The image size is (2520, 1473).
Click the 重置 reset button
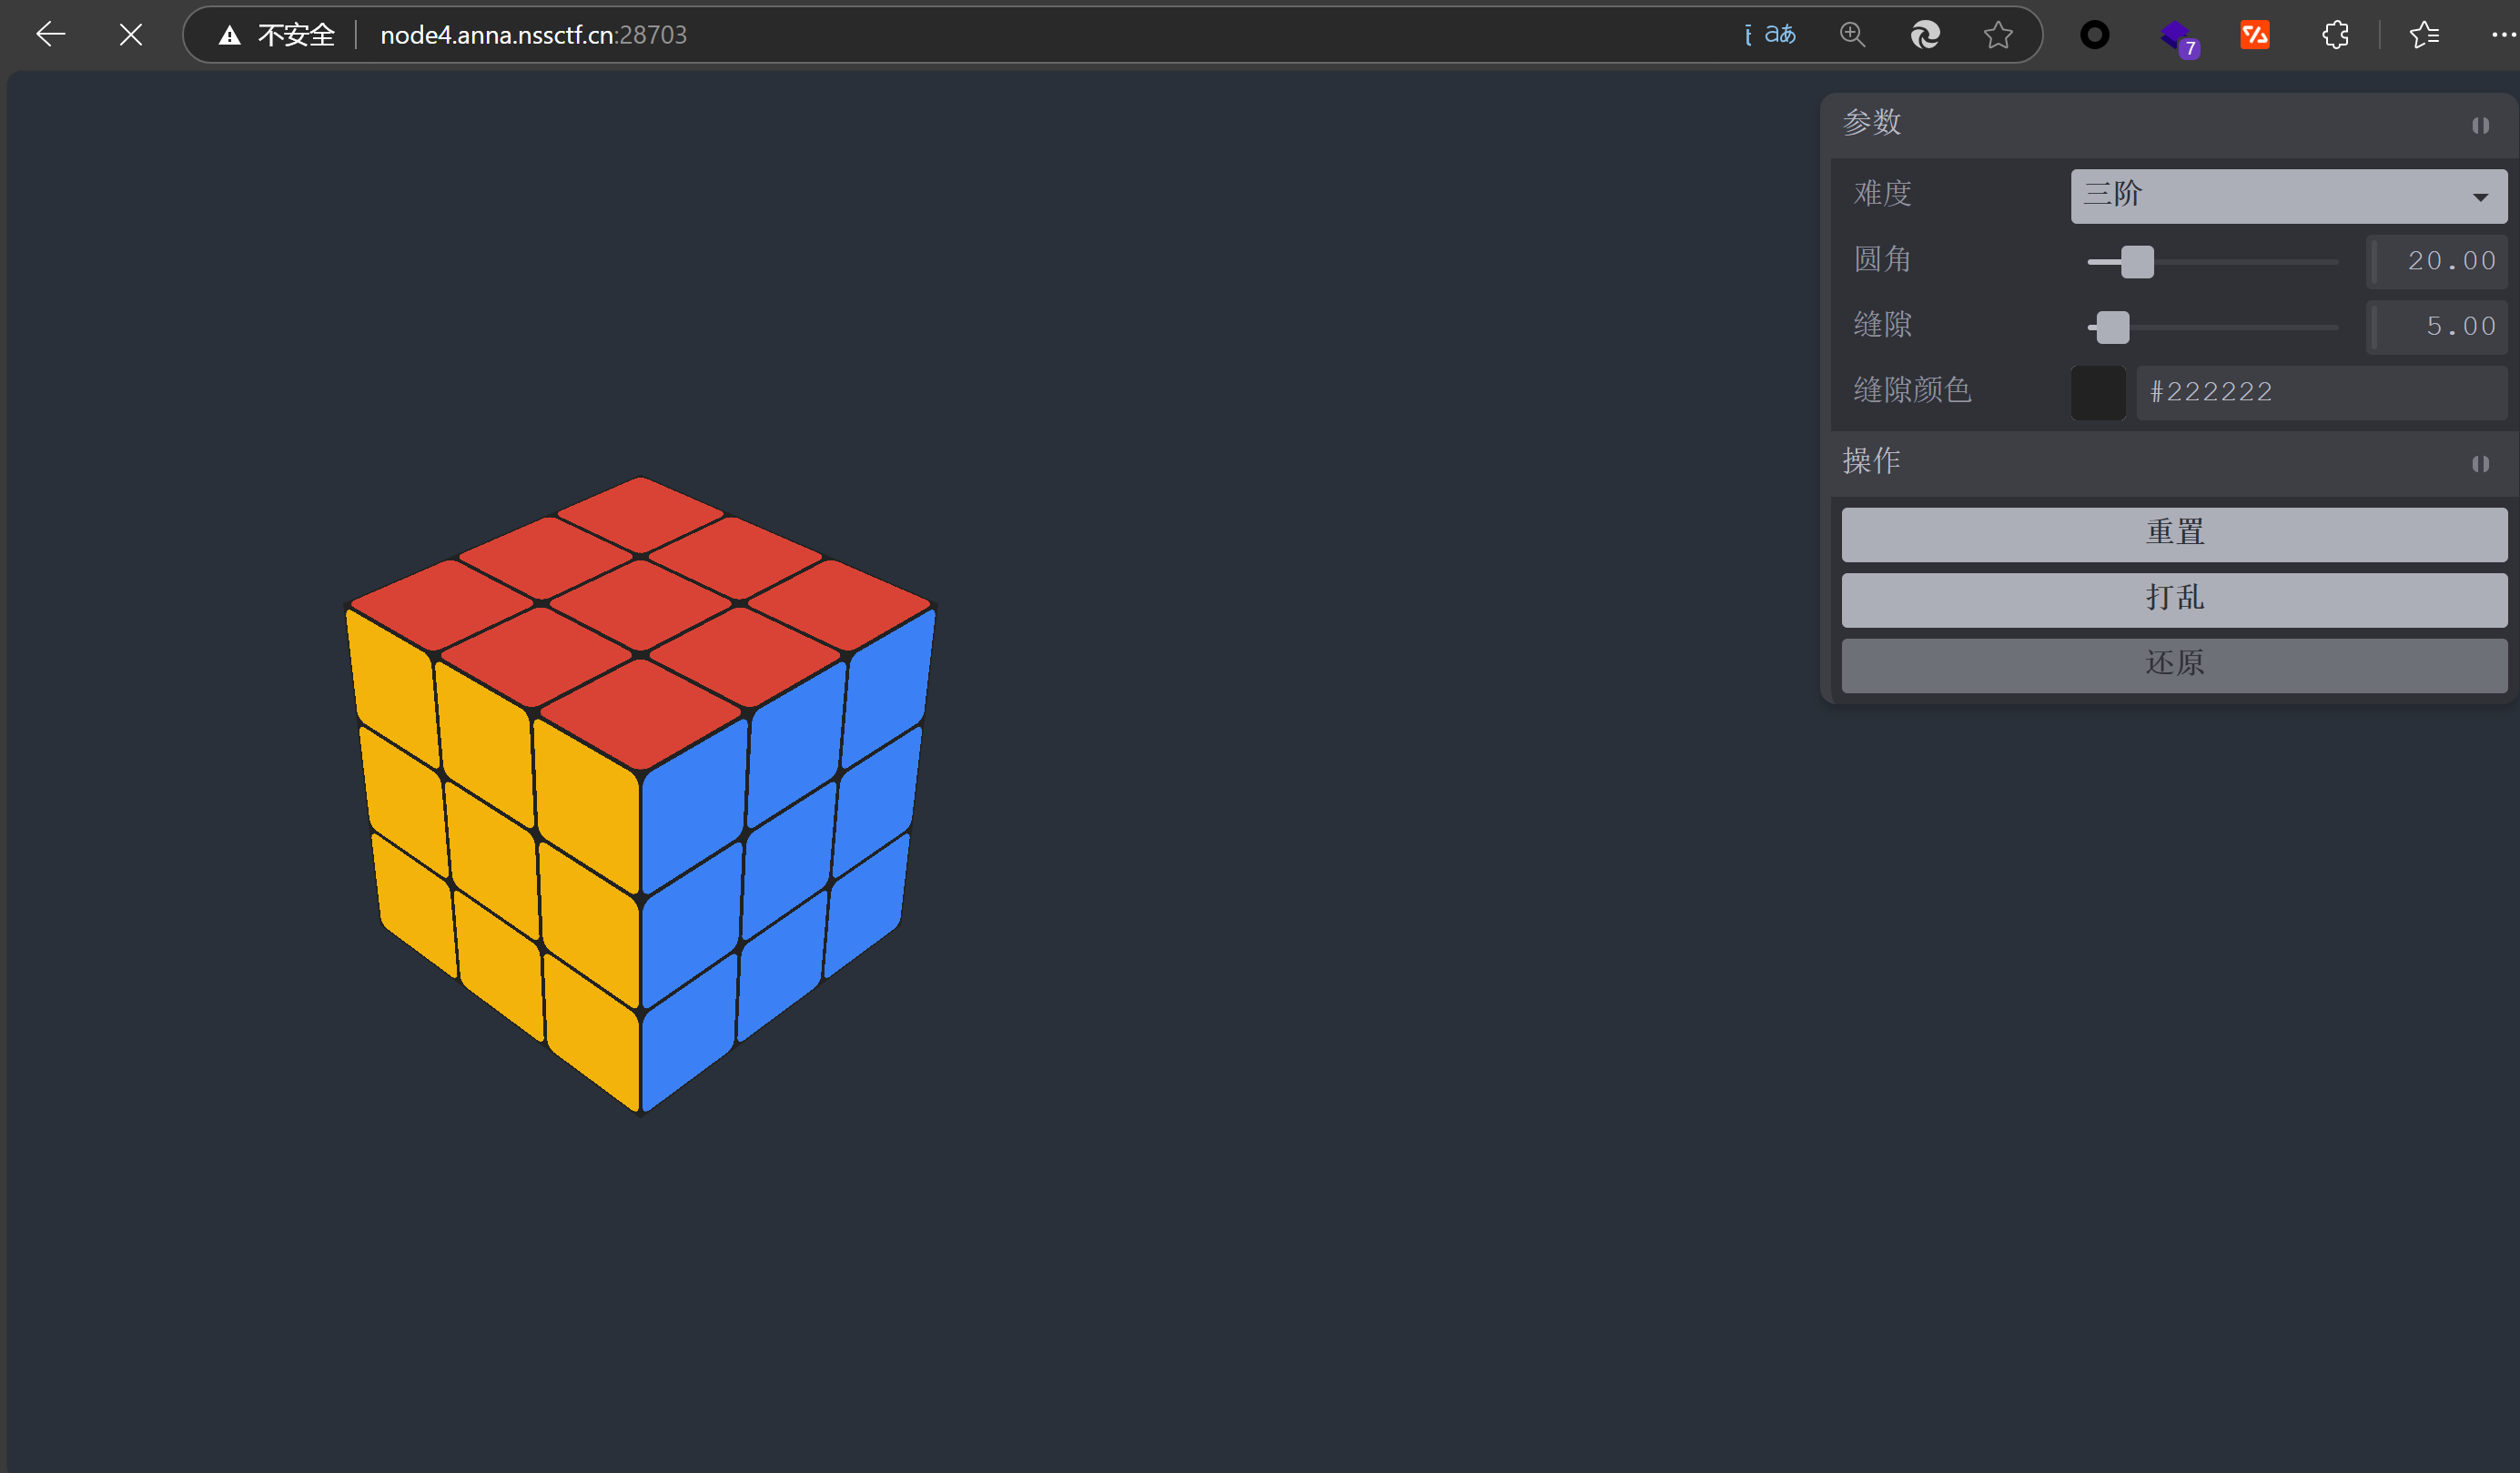[x=2174, y=533]
